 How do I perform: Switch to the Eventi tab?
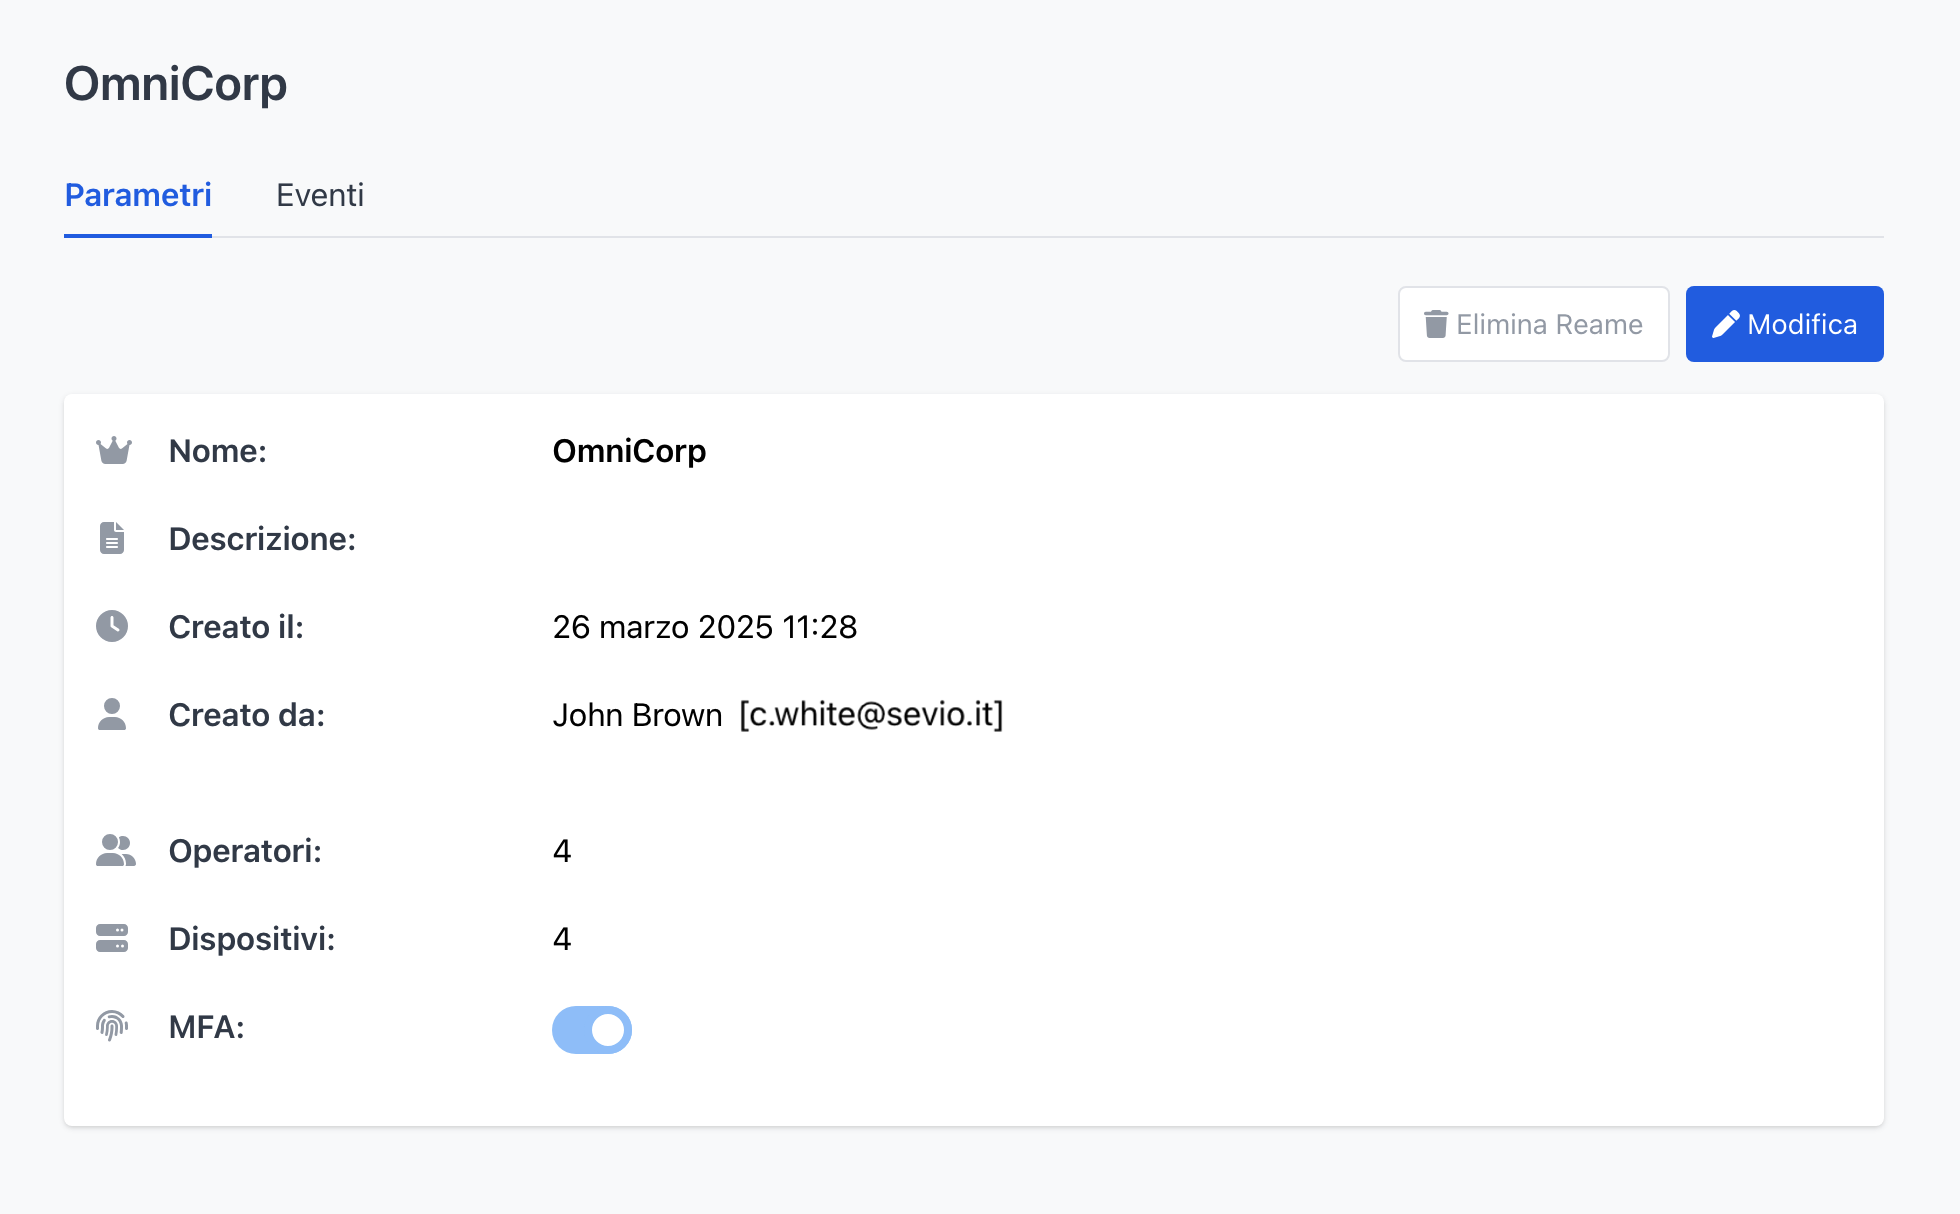[320, 195]
